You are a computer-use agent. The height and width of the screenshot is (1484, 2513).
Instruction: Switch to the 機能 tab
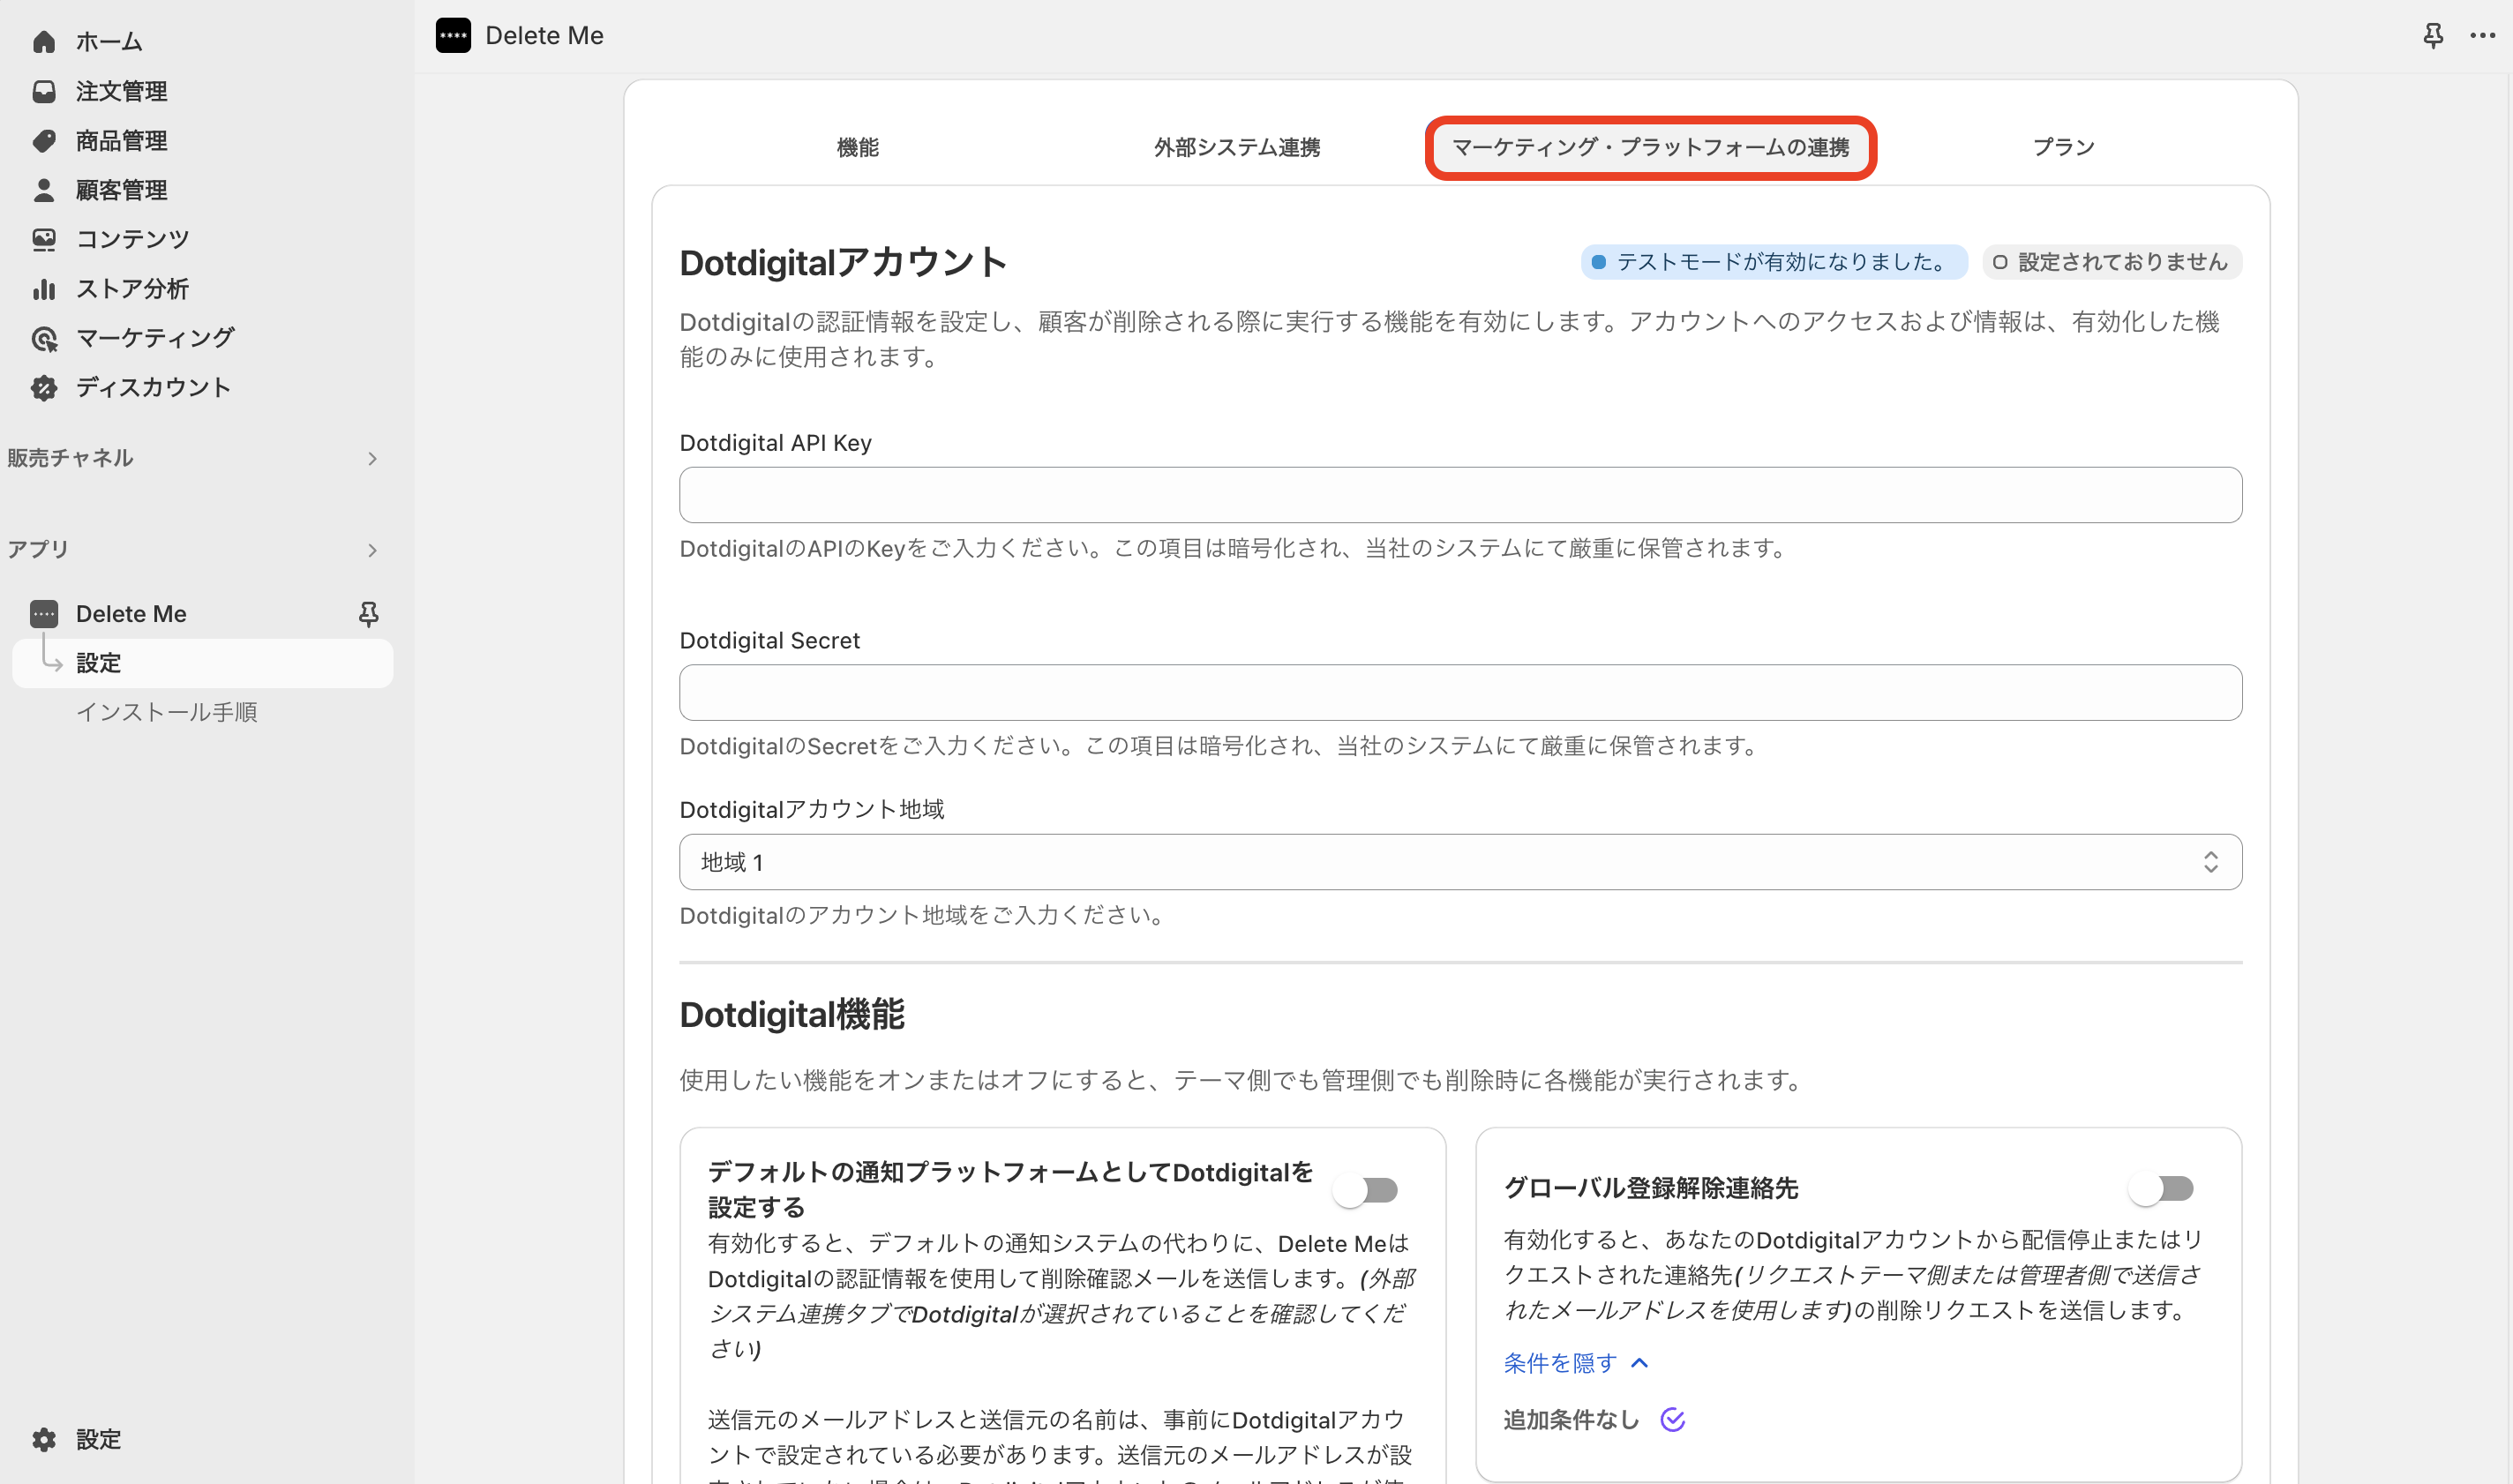(x=858, y=148)
